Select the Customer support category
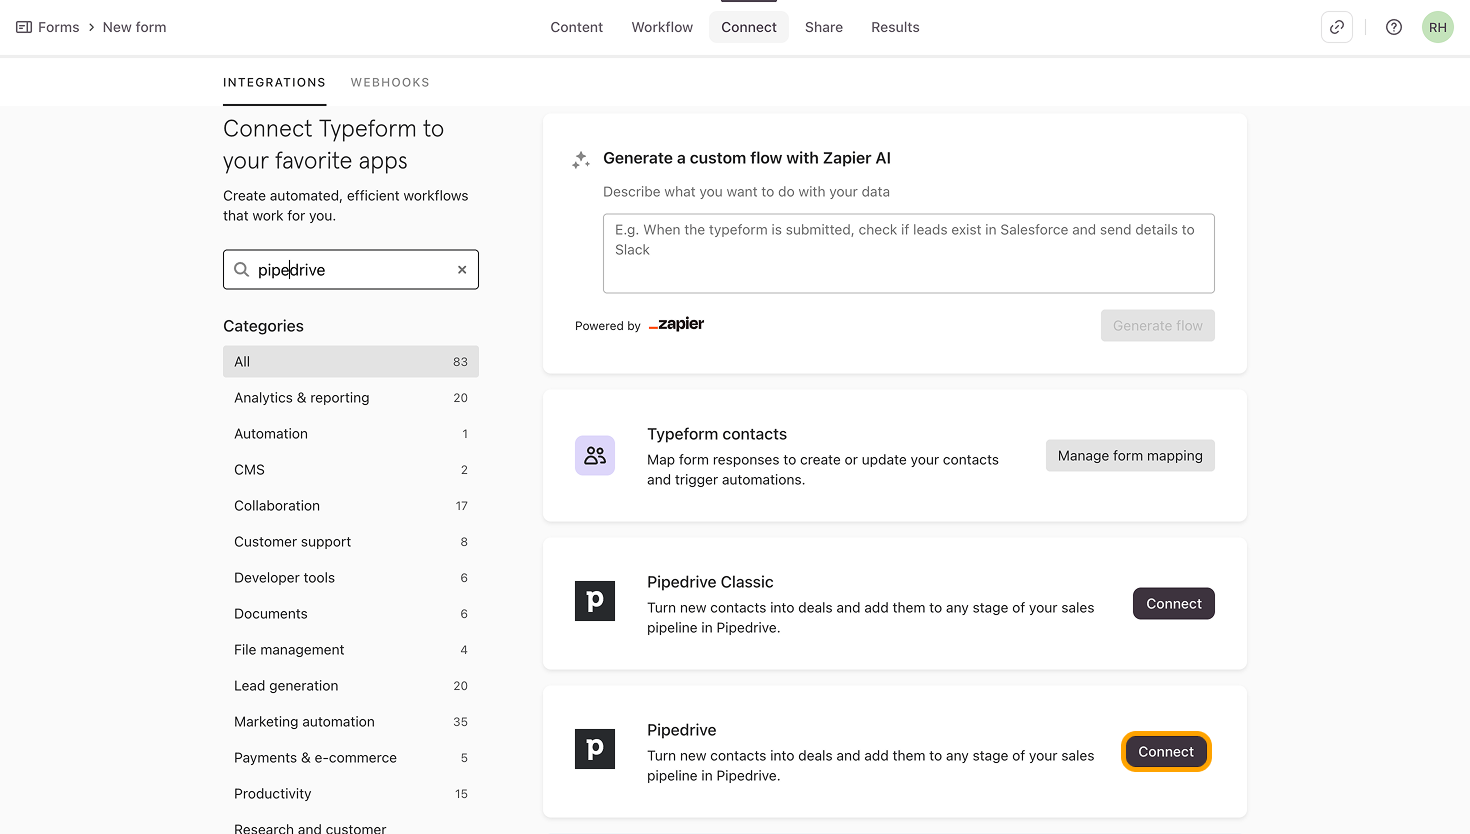The height and width of the screenshot is (834, 1470). (x=351, y=542)
